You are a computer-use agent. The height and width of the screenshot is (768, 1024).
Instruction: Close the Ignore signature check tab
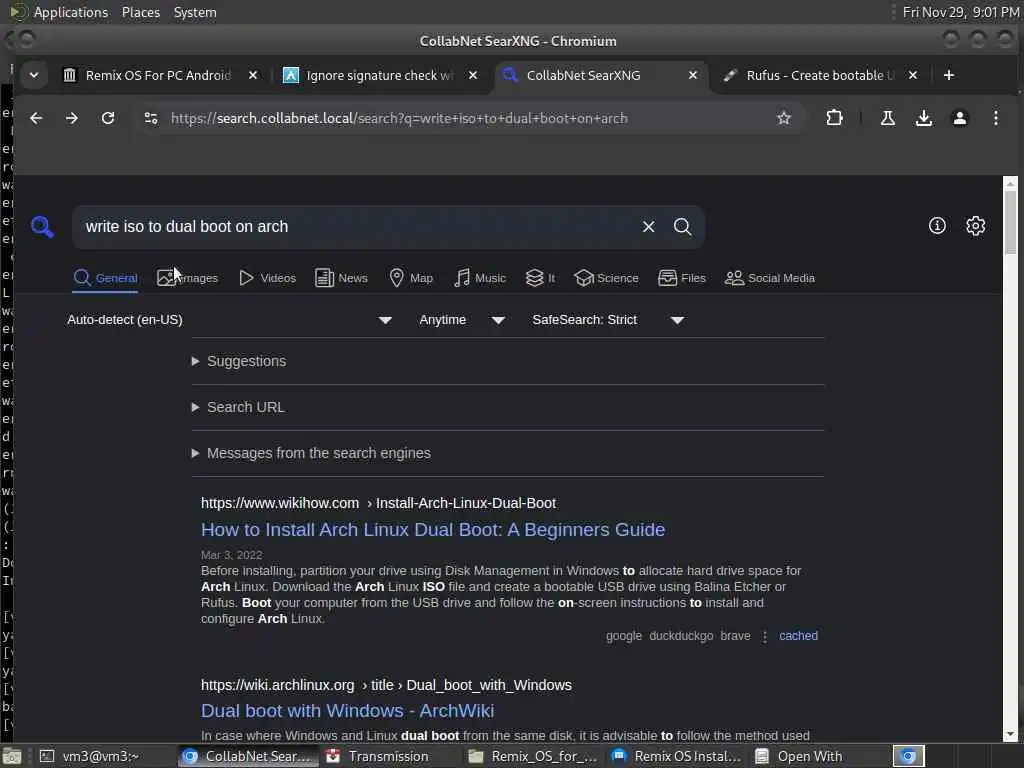tap(473, 75)
